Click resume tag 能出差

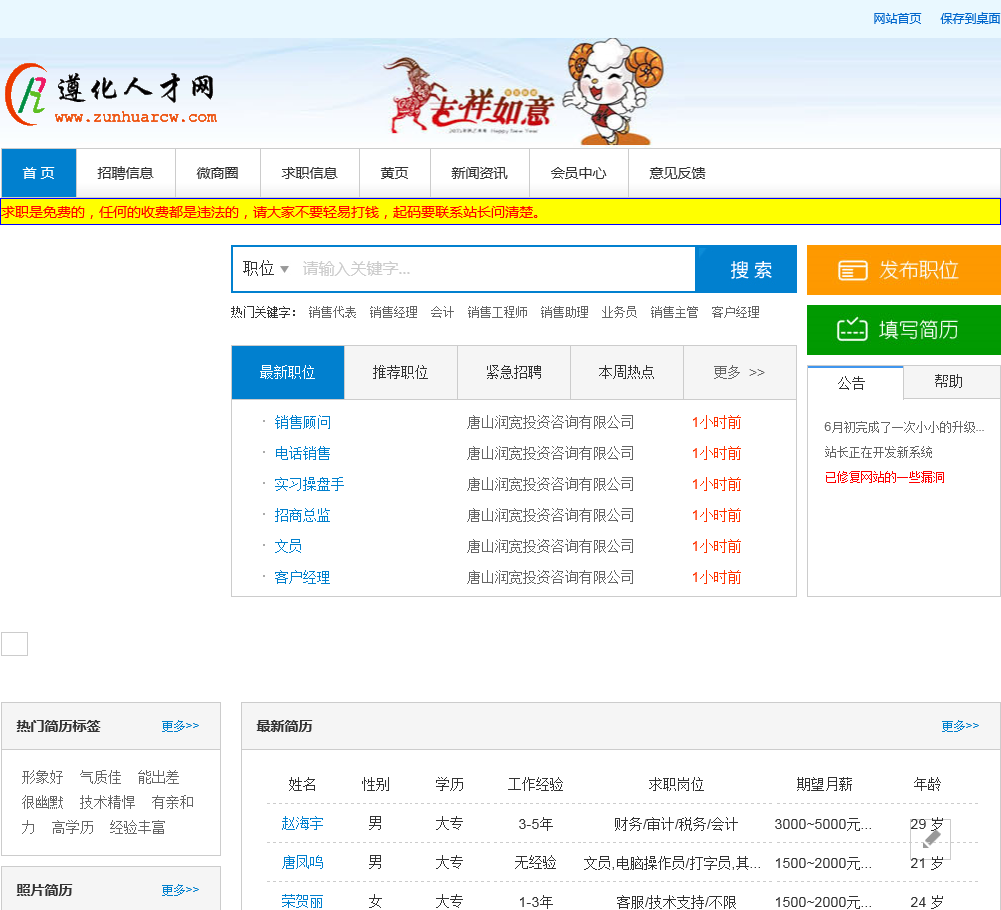(158, 777)
